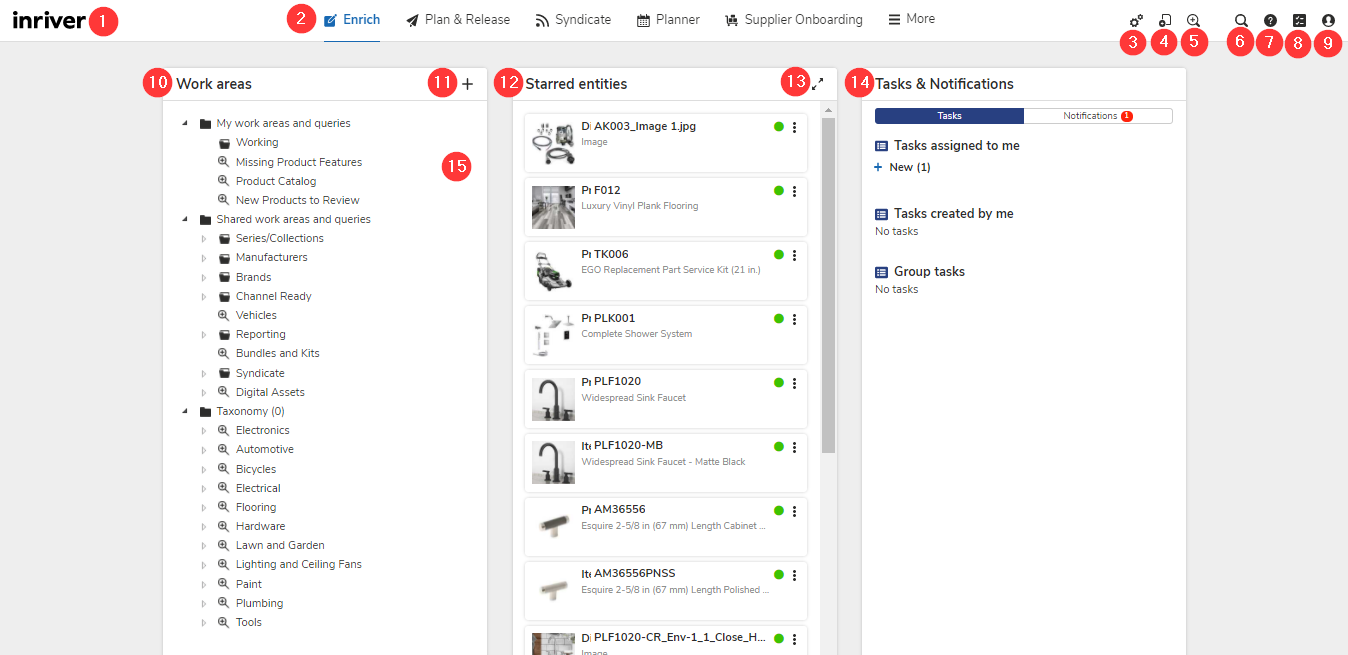This screenshot has width=1348, height=655.
Task: Open the checklist tasks icon in header
Action: (x=1299, y=20)
